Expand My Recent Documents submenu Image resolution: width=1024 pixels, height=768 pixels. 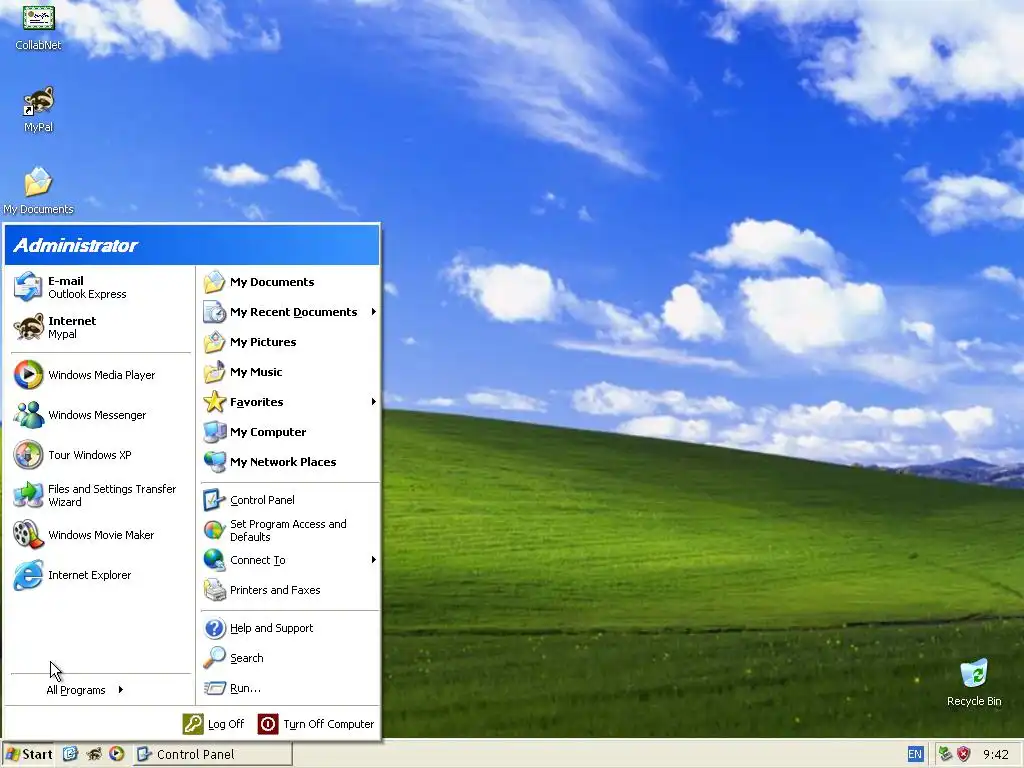(290, 312)
